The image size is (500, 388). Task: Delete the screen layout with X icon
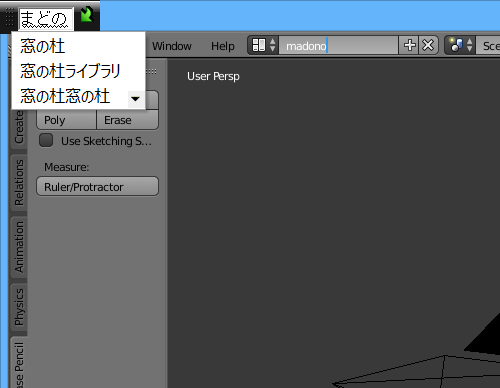click(x=428, y=45)
